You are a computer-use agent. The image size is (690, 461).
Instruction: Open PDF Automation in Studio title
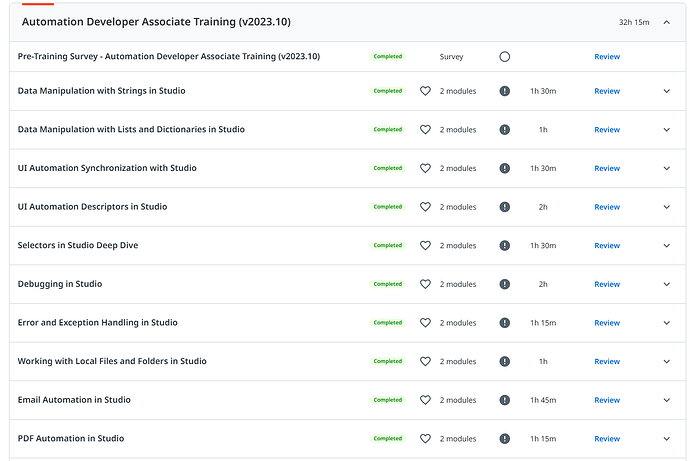tap(71, 439)
